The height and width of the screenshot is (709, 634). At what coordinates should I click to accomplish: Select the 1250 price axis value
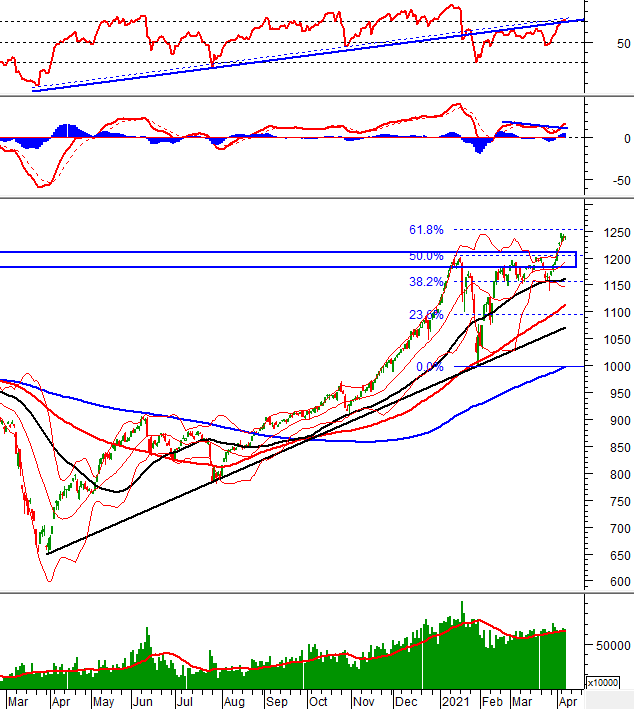pos(617,233)
